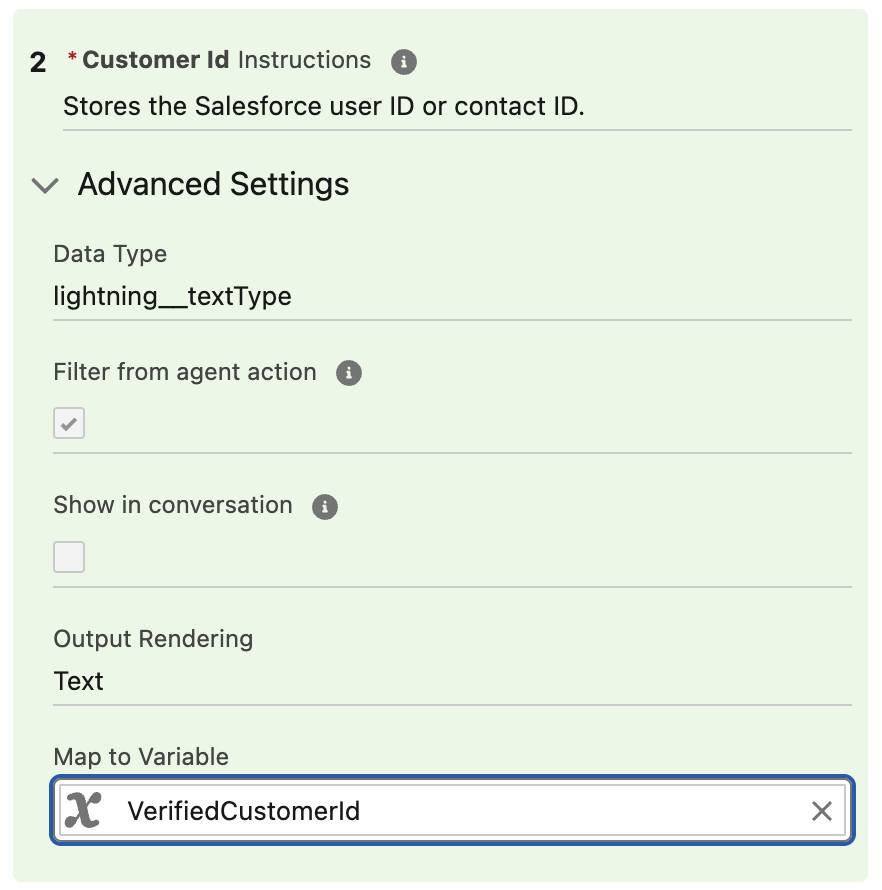The height and width of the screenshot is (890, 882).
Task: Toggle the checked box under Filter from agent action
Action: 68,423
